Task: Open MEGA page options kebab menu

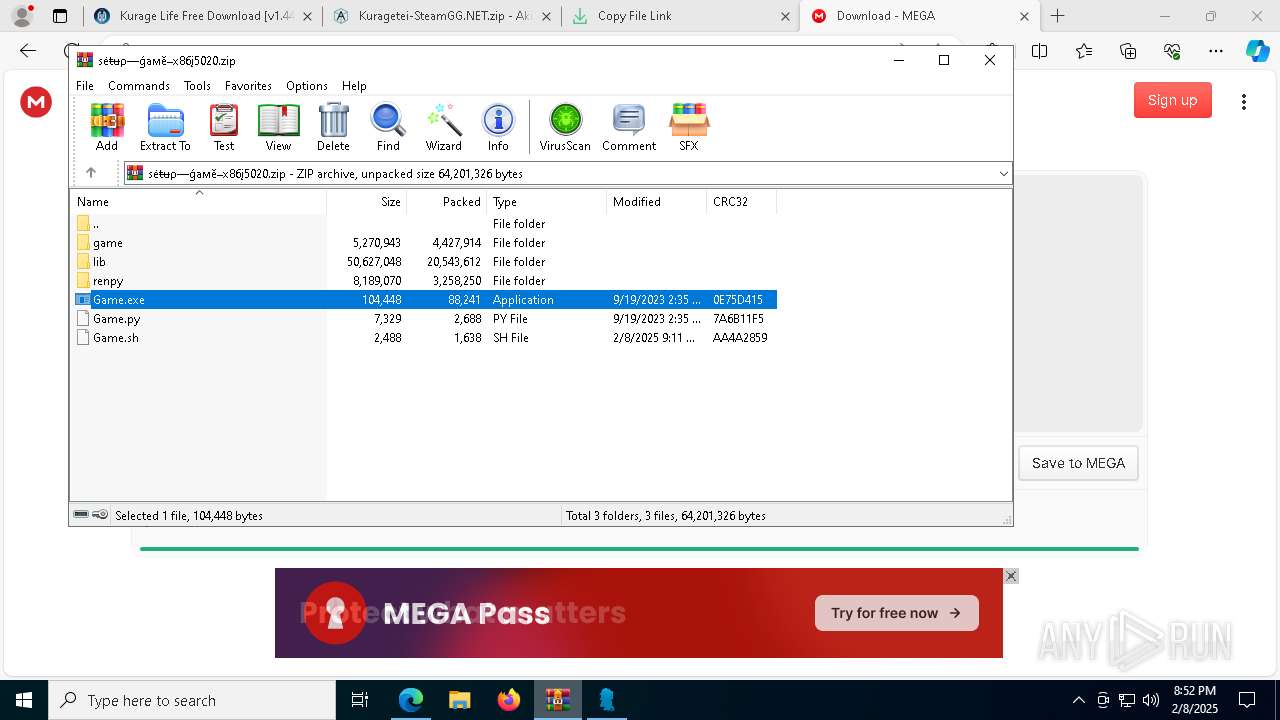Action: pos(1244,101)
